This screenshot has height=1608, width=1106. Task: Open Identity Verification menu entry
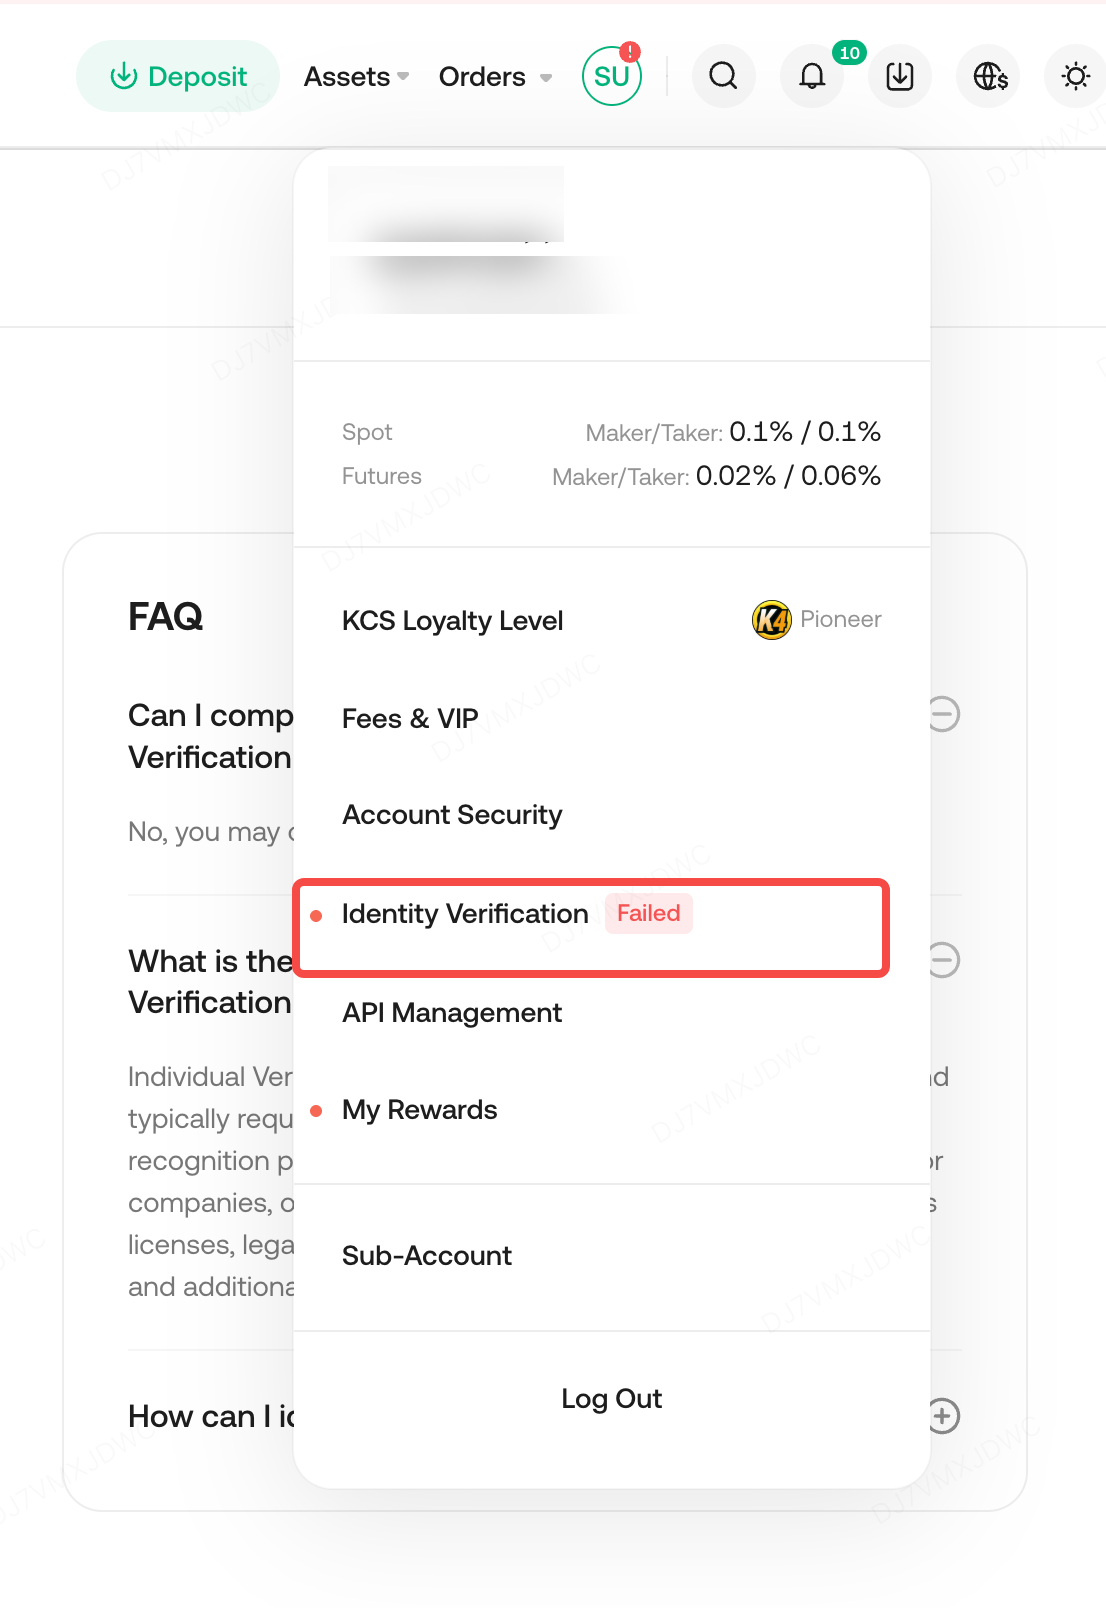[x=465, y=914]
